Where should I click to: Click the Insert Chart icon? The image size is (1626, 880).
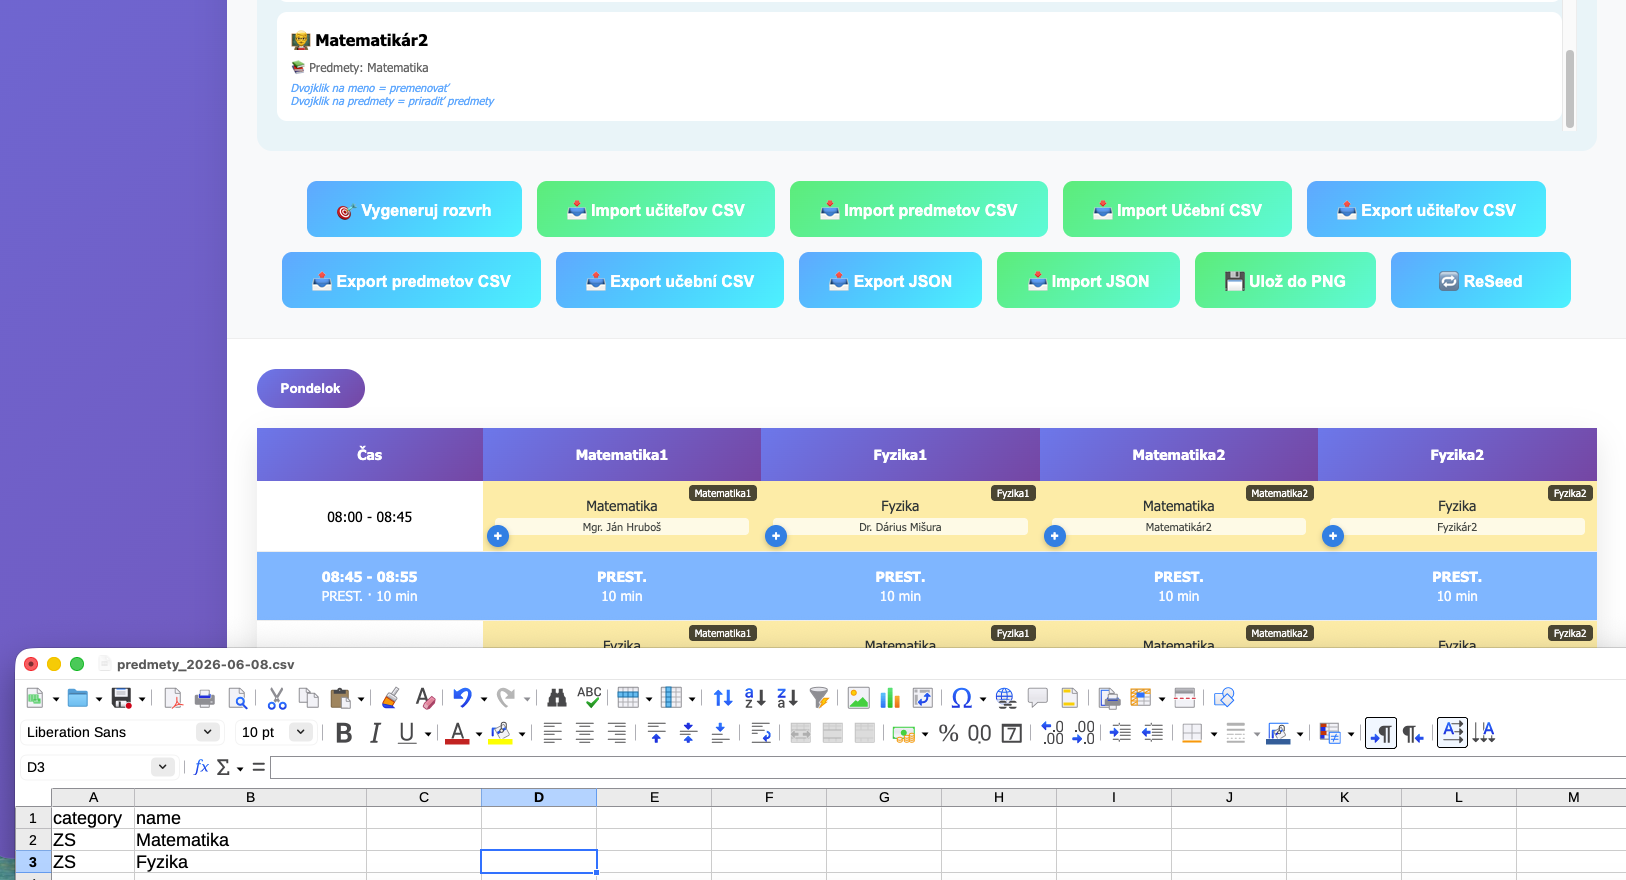click(x=890, y=698)
